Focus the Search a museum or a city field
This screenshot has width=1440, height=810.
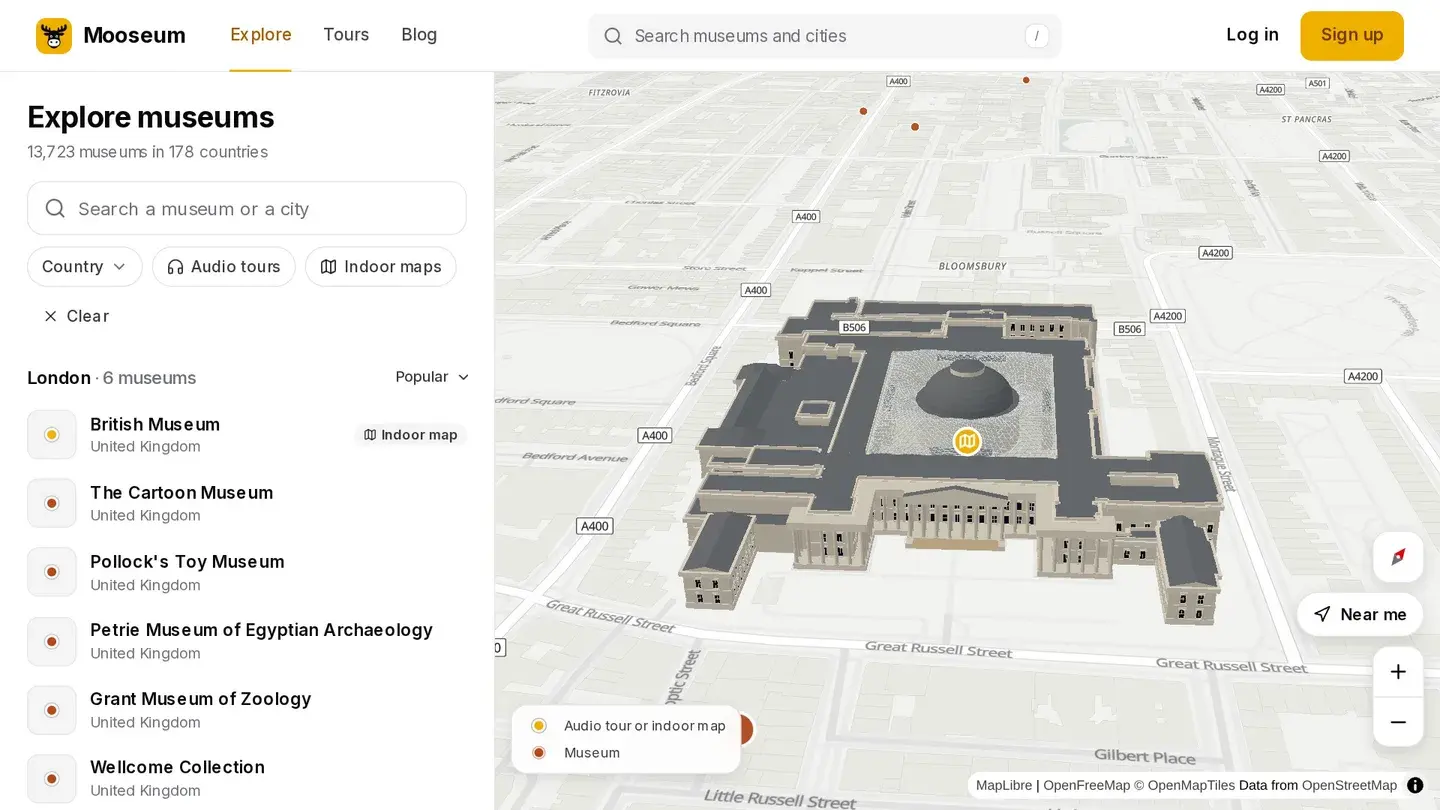pyautogui.click(x=247, y=208)
